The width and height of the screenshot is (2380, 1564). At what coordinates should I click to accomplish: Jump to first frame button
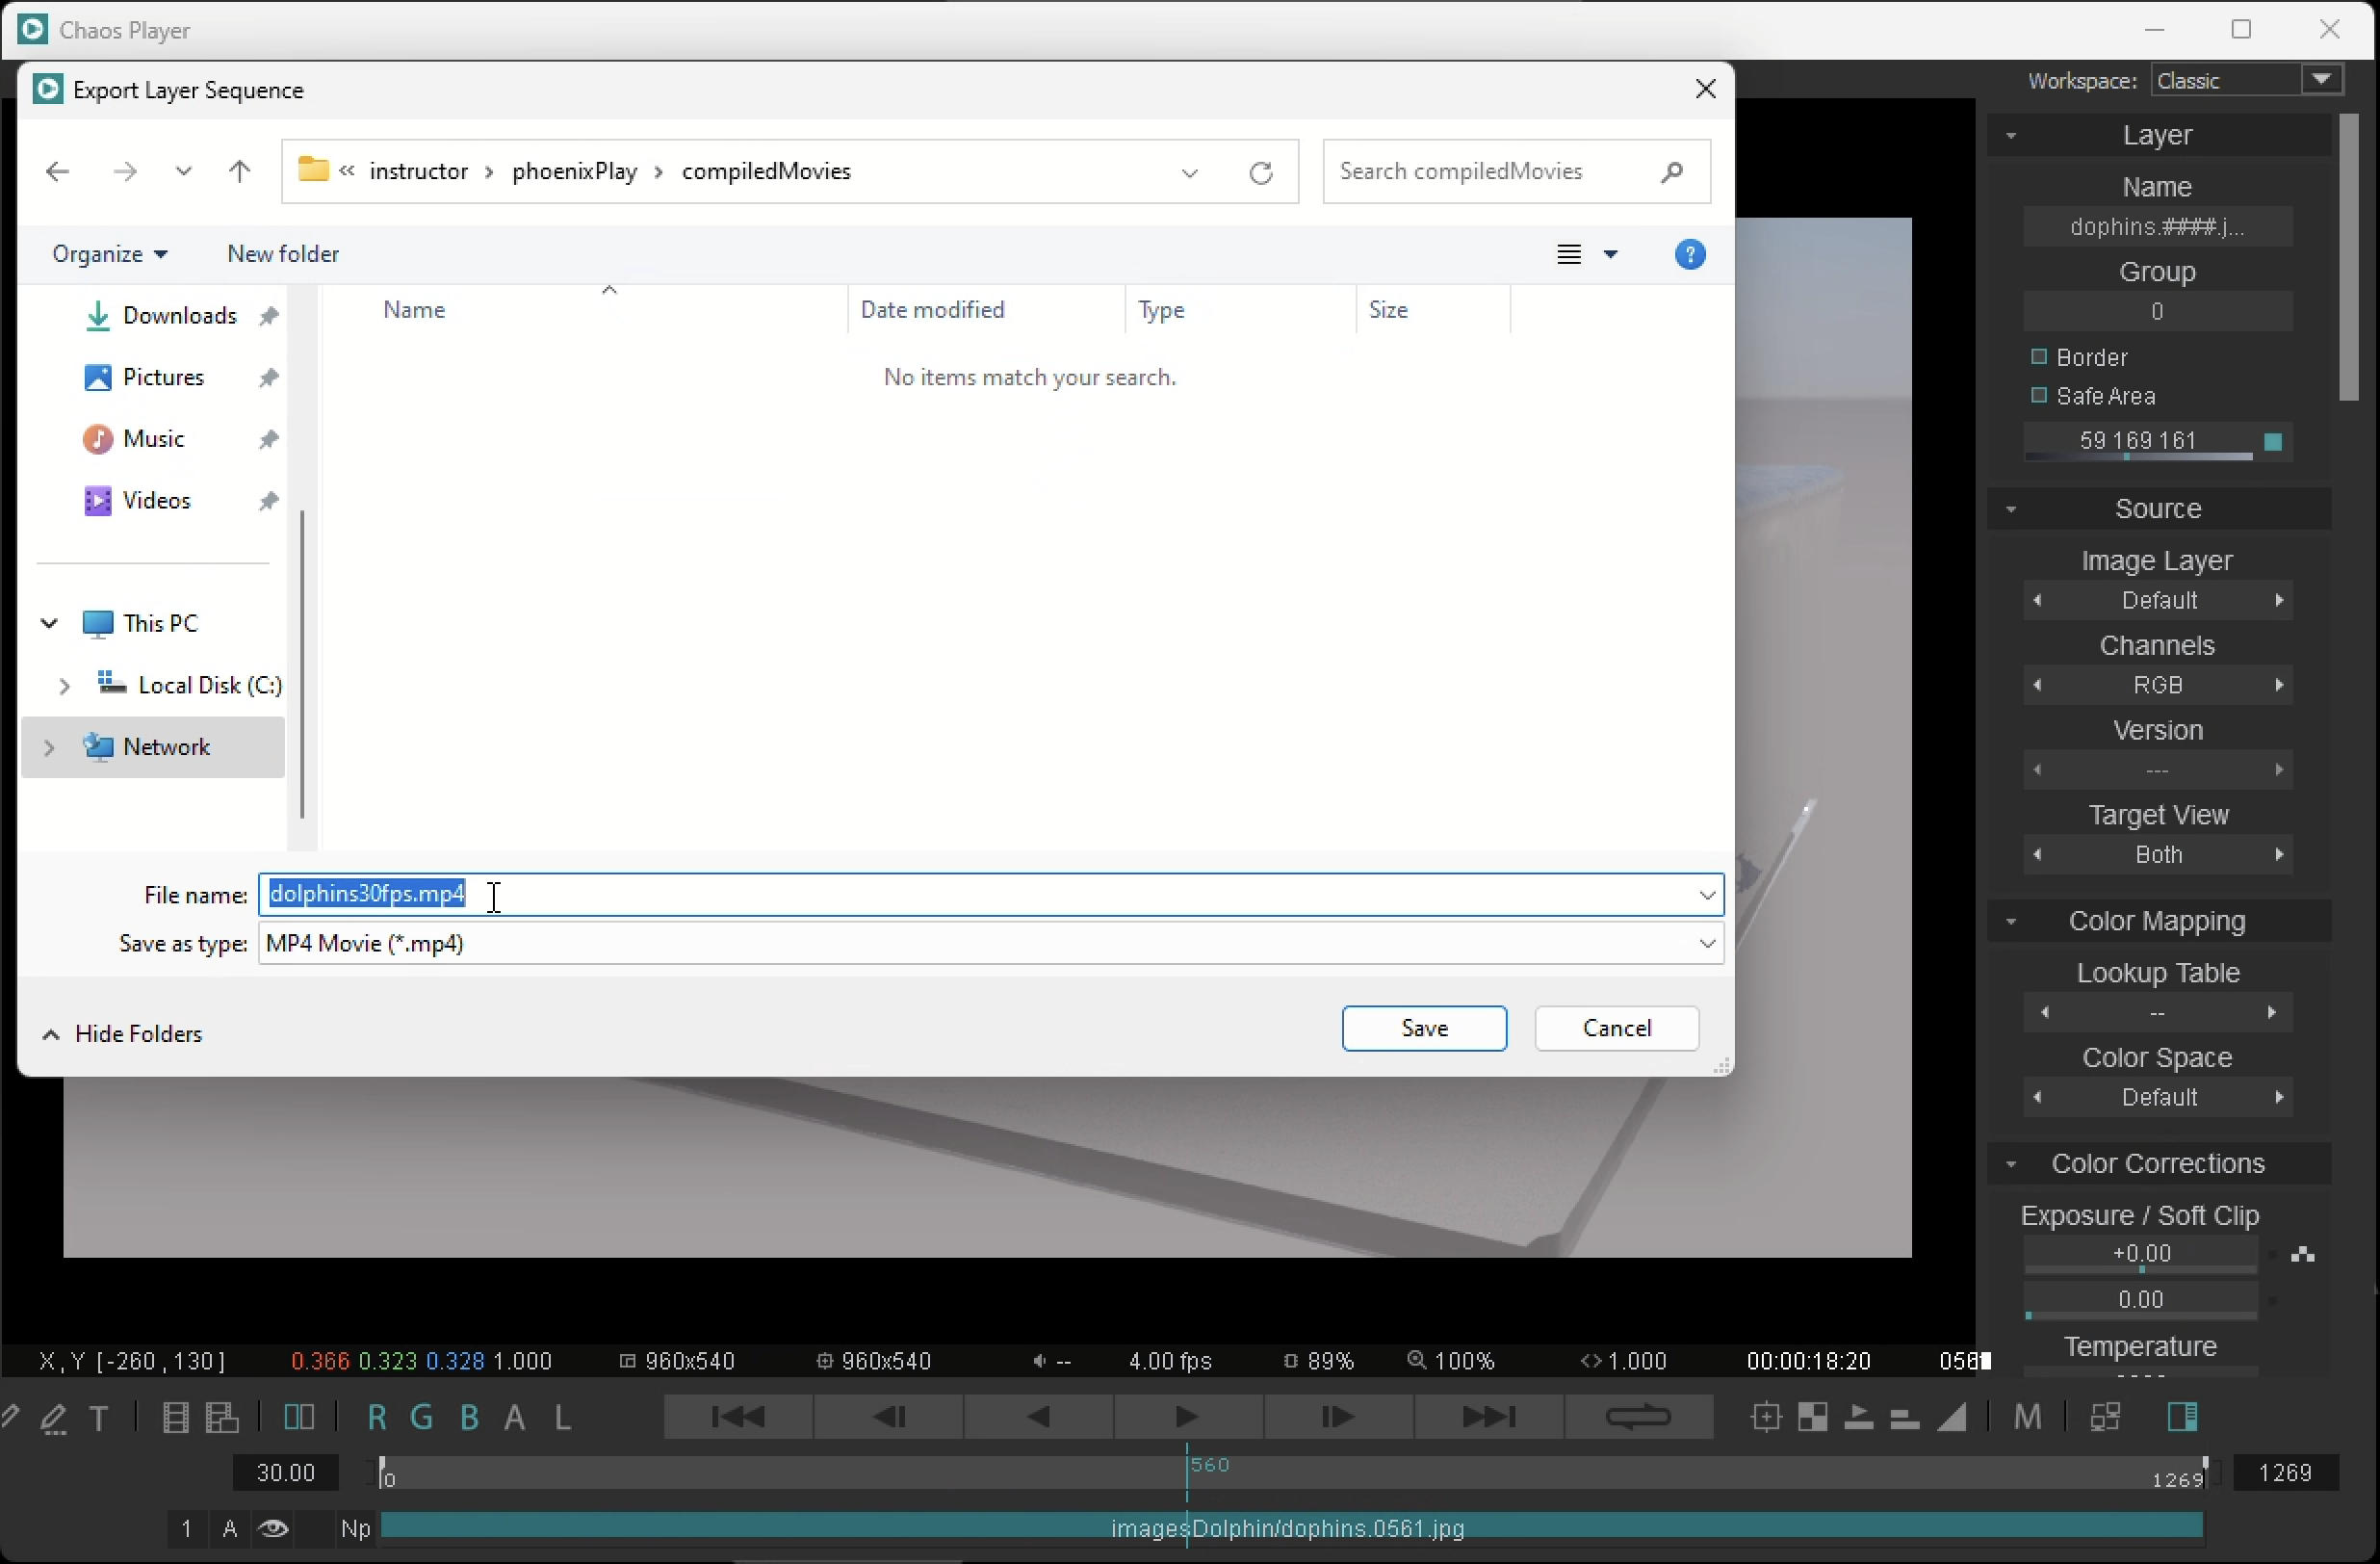click(738, 1417)
